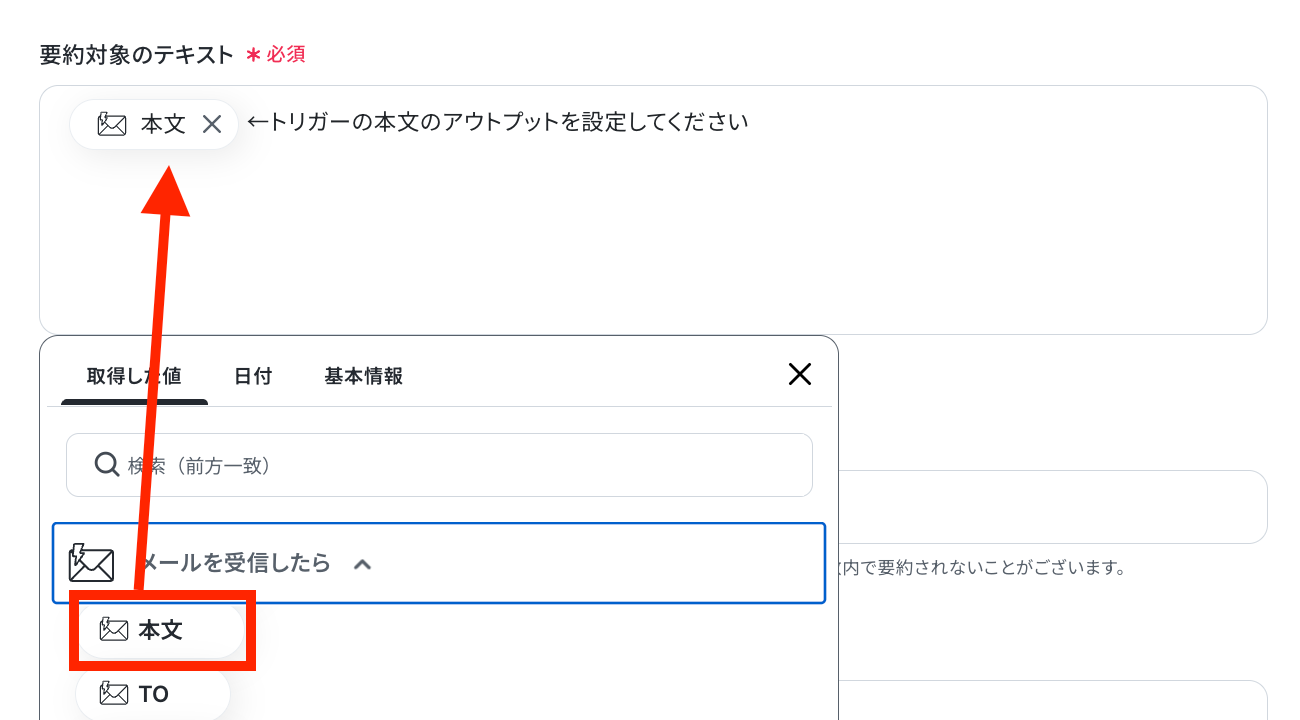Click the magnifier search icon
This screenshot has height=720, width=1300.
(x=107, y=464)
